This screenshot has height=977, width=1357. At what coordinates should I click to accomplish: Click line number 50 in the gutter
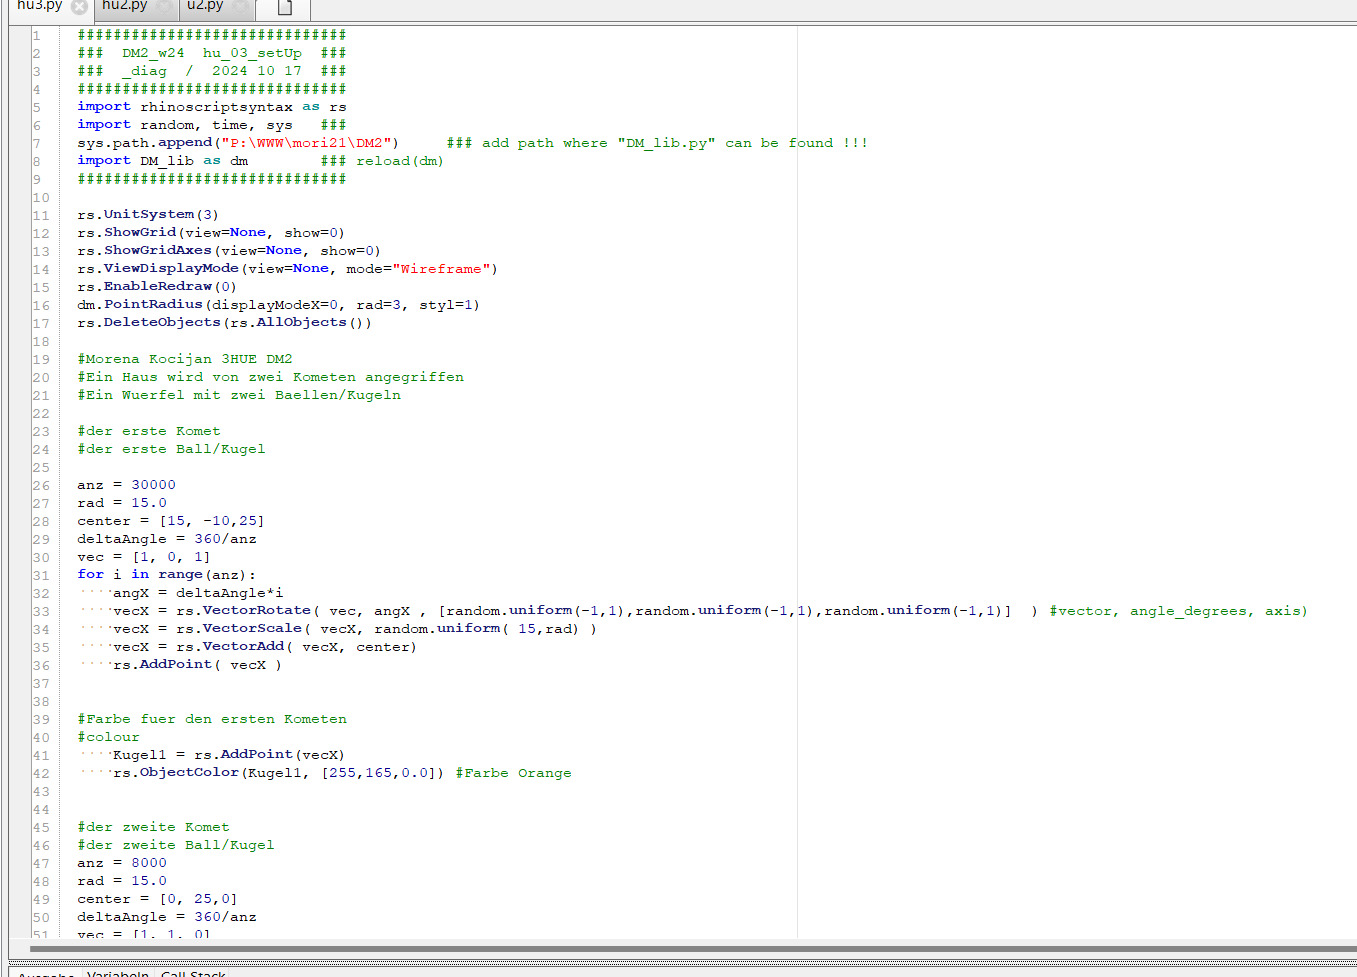point(40,916)
